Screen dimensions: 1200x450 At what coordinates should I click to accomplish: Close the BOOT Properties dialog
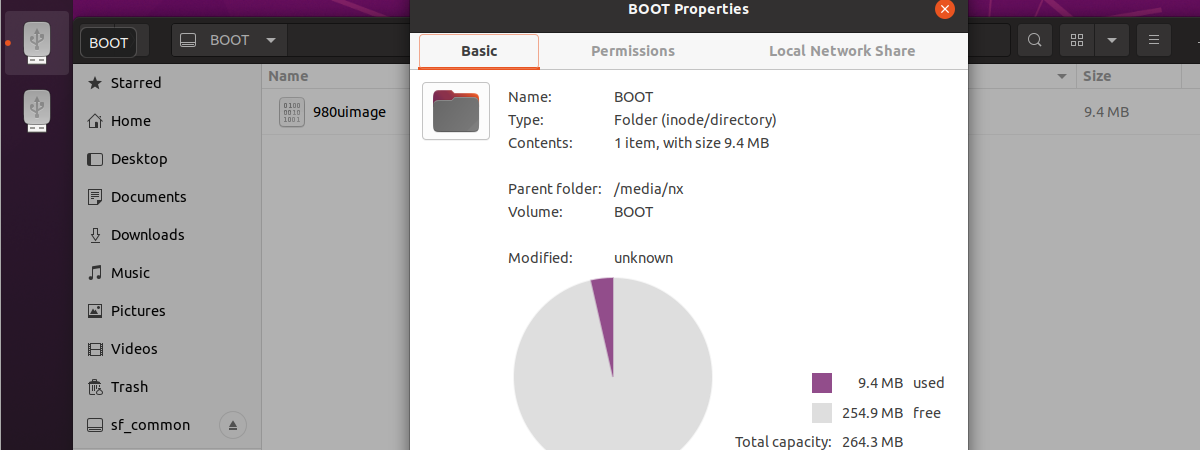(x=944, y=9)
